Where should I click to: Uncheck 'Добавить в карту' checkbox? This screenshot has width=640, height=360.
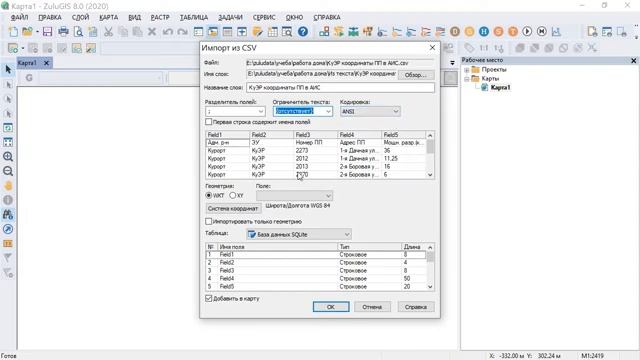click(209, 298)
